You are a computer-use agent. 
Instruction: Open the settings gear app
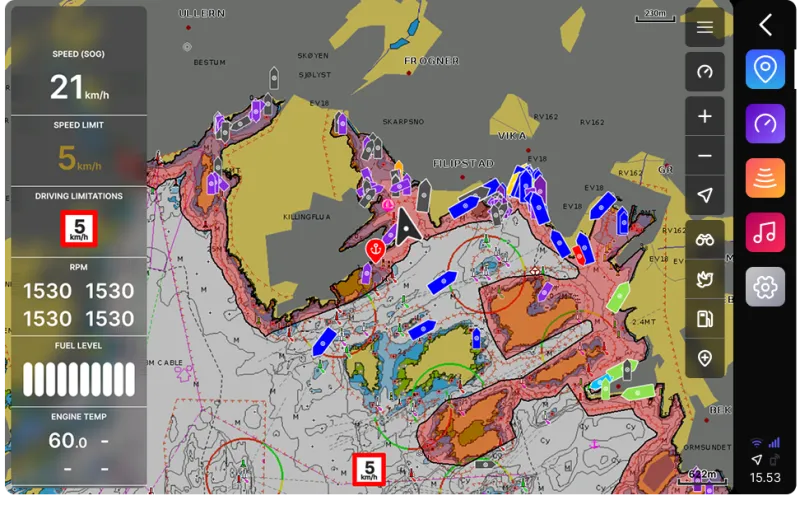(x=765, y=287)
